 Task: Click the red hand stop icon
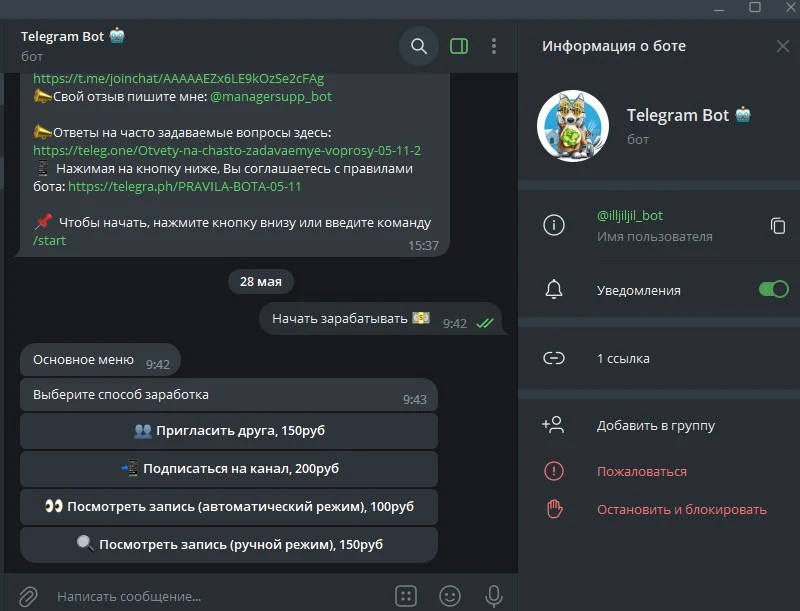click(x=554, y=509)
